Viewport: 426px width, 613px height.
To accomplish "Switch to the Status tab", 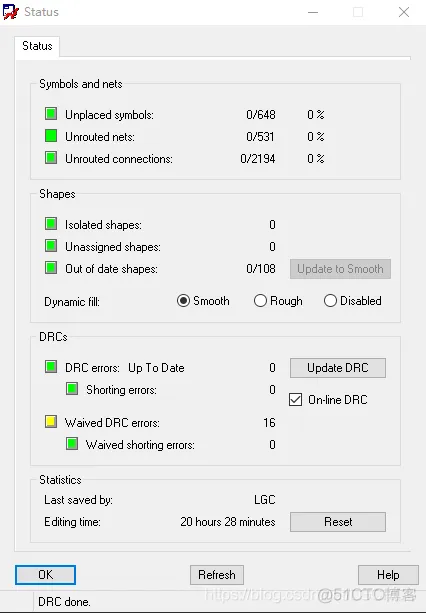I will coord(37,46).
